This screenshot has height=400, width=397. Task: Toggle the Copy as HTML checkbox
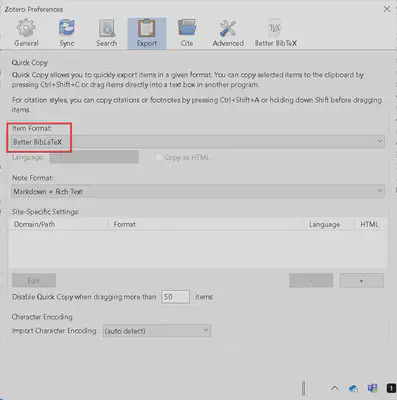click(x=159, y=157)
